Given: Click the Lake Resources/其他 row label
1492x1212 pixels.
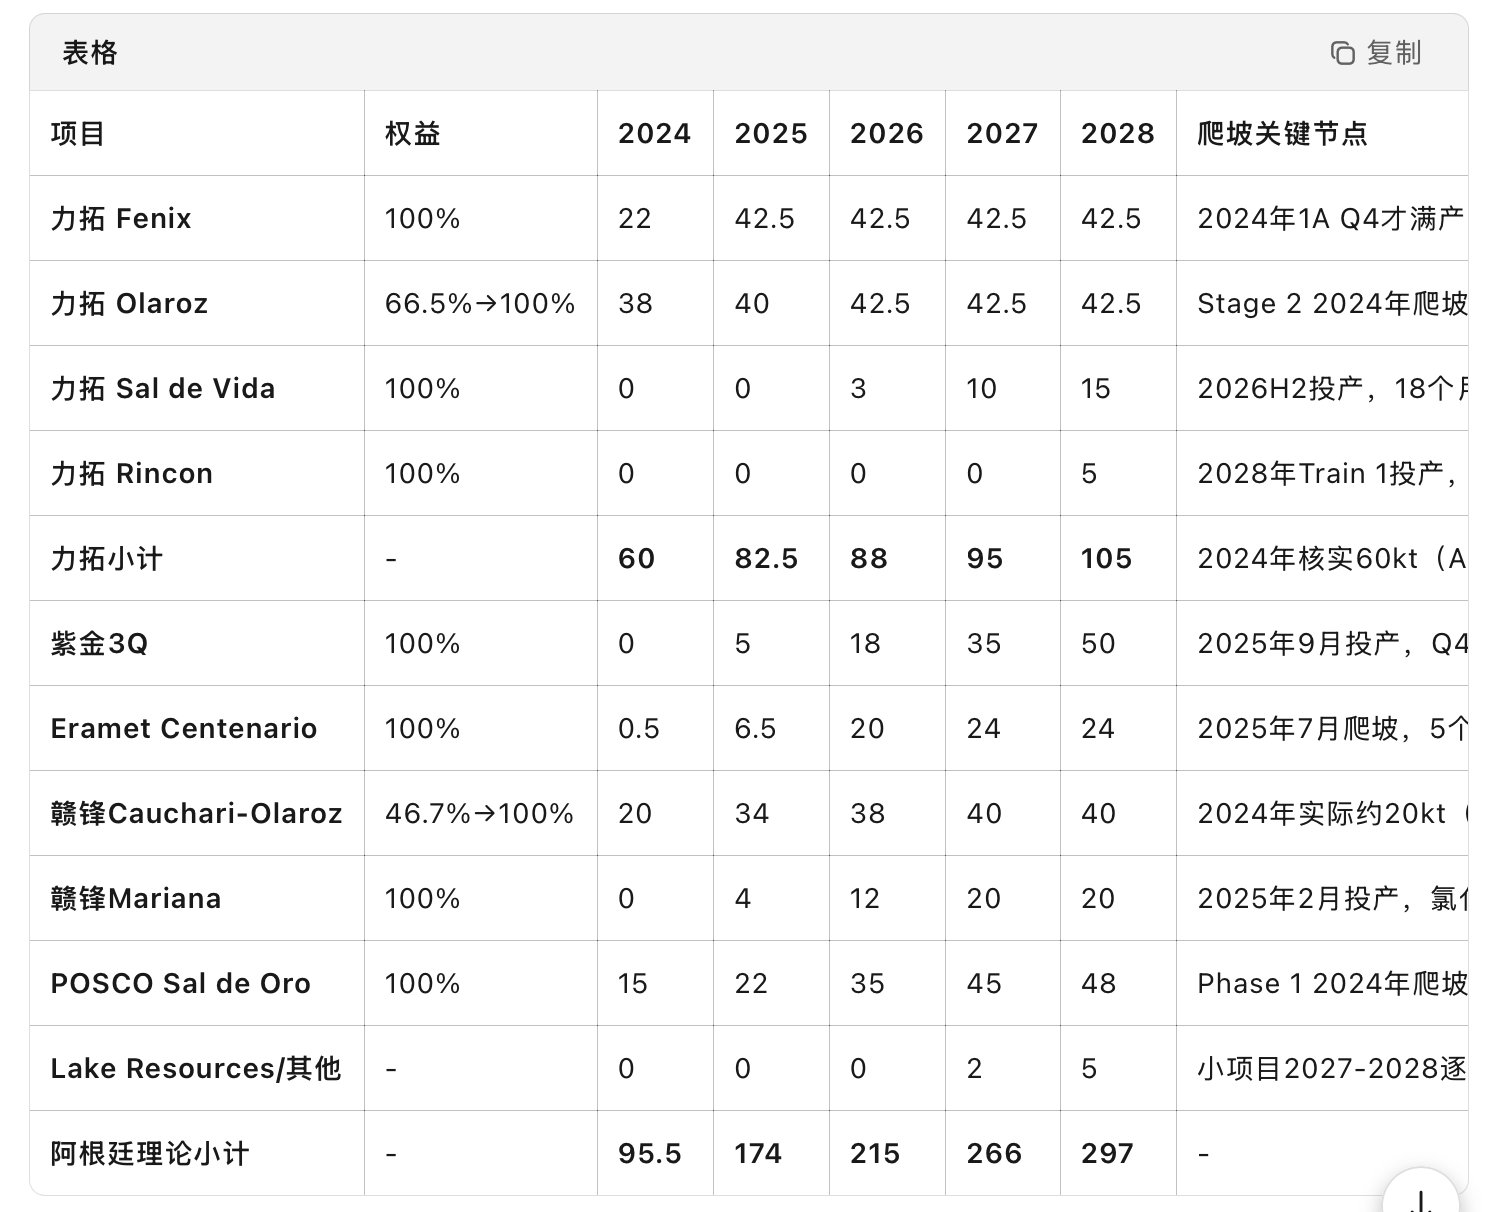Looking at the screenshot, I should click(x=196, y=1069).
